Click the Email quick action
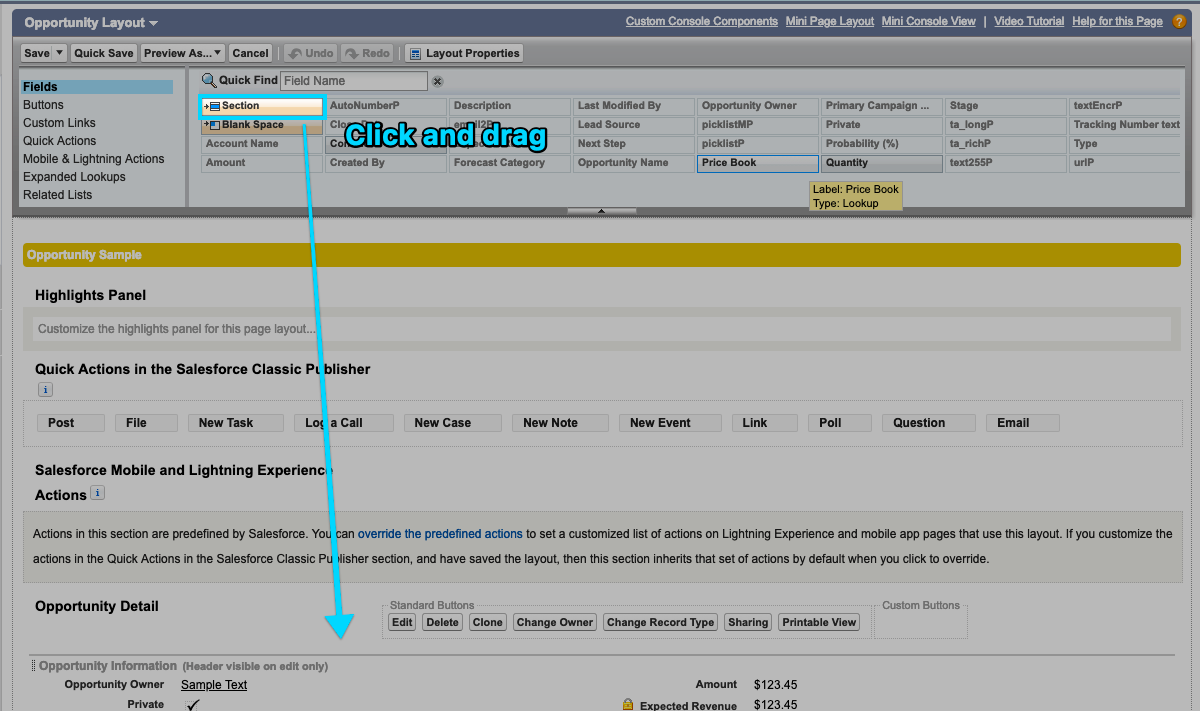 (1023, 423)
